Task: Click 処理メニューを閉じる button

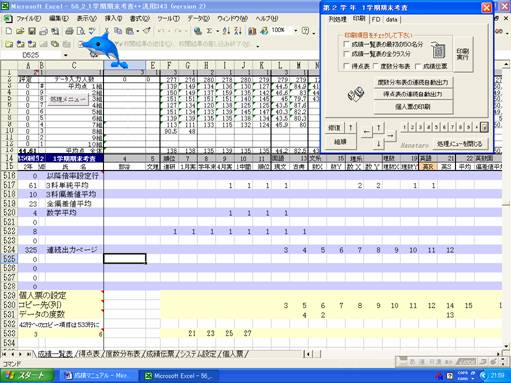Action: 460,144
